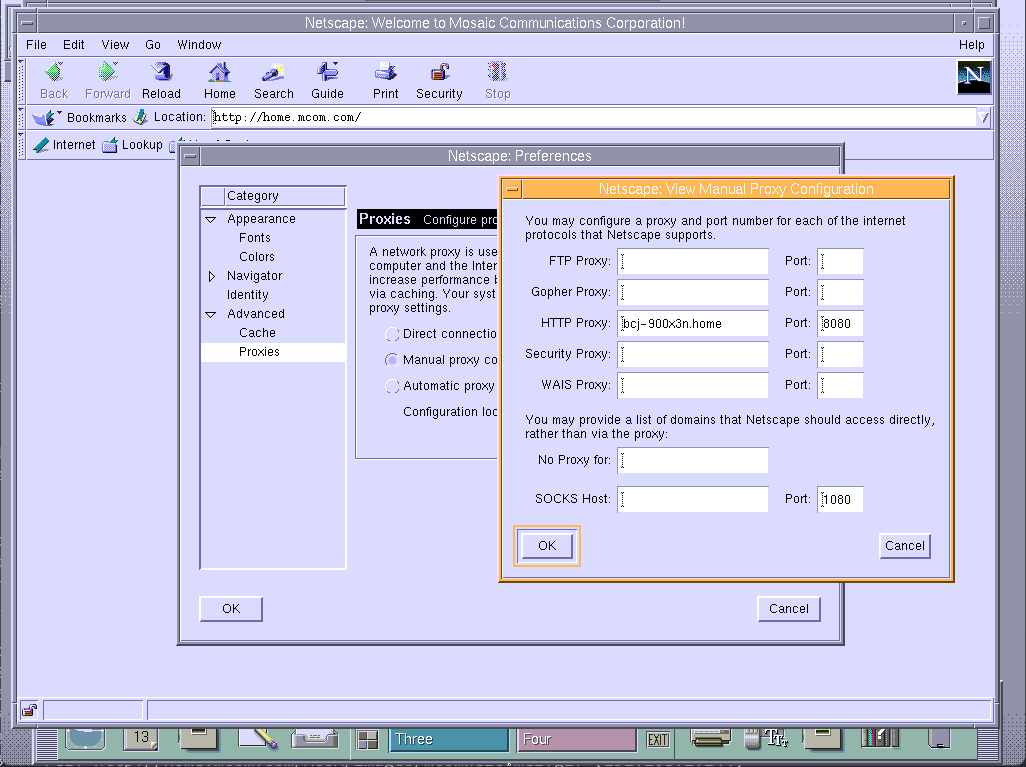
Task: Expand the Navigator category
Action: (211, 276)
